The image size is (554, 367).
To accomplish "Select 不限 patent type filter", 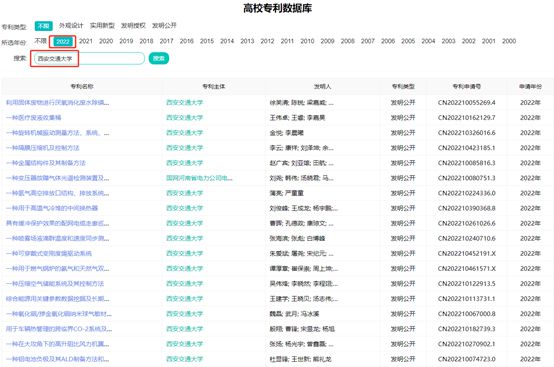I will [x=43, y=26].
